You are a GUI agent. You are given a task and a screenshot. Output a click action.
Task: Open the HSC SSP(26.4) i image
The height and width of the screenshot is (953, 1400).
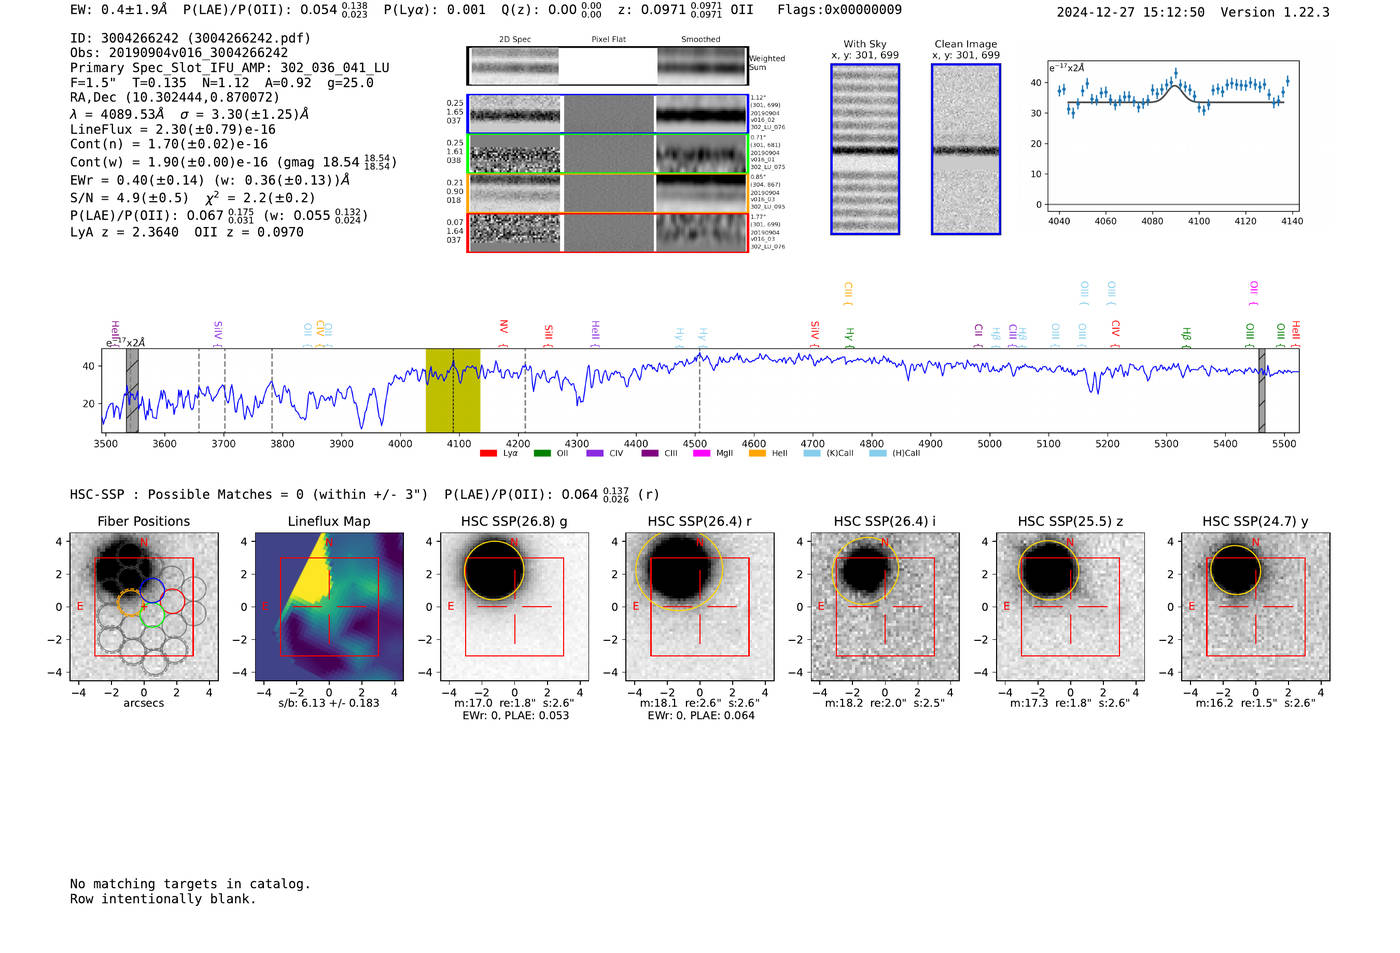[885, 606]
